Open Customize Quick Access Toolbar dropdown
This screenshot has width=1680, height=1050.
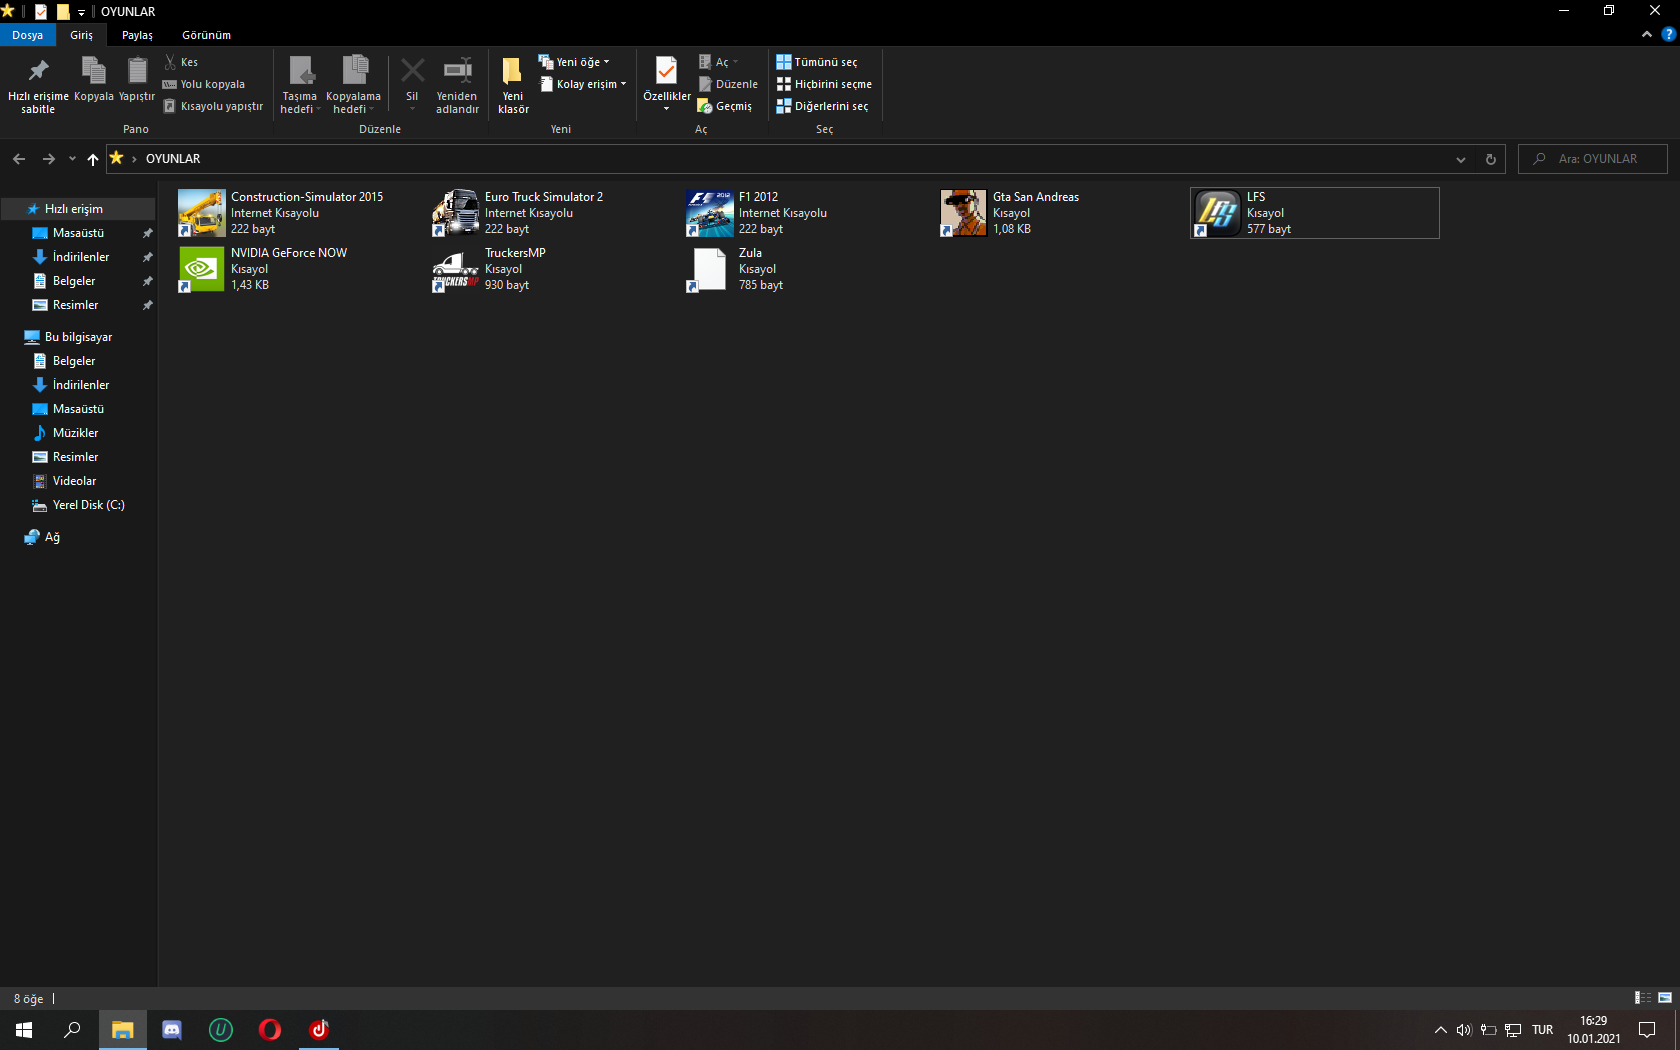coord(81,12)
